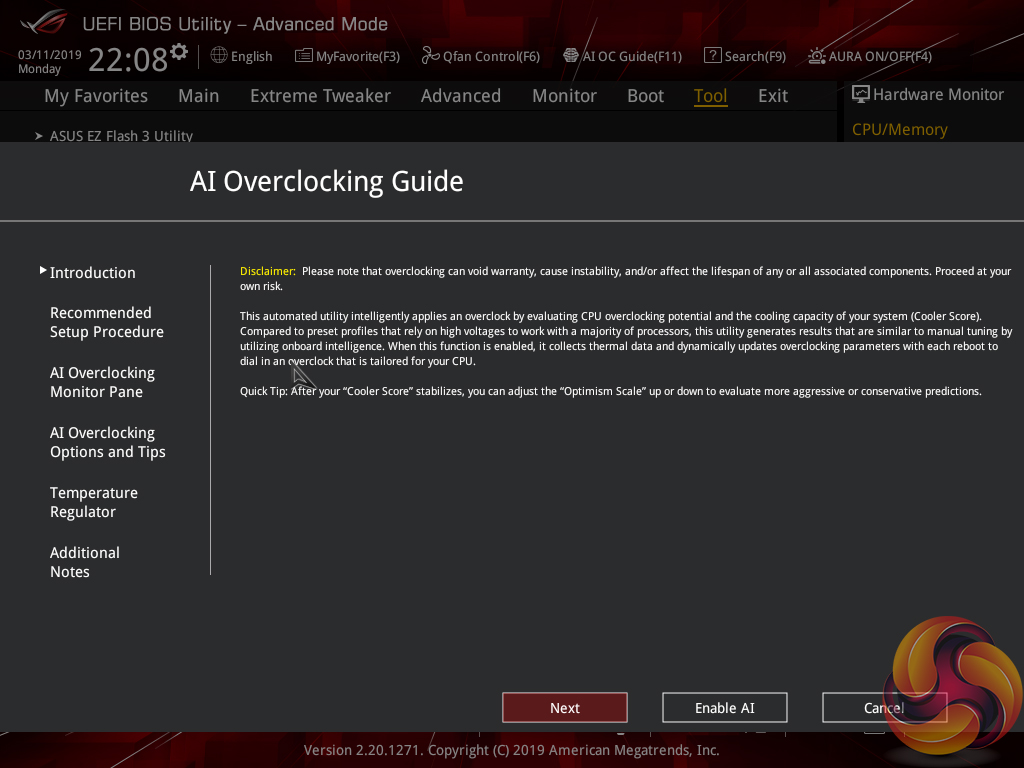Click the AI OC Guide chip icon

[x=571, y=56]
